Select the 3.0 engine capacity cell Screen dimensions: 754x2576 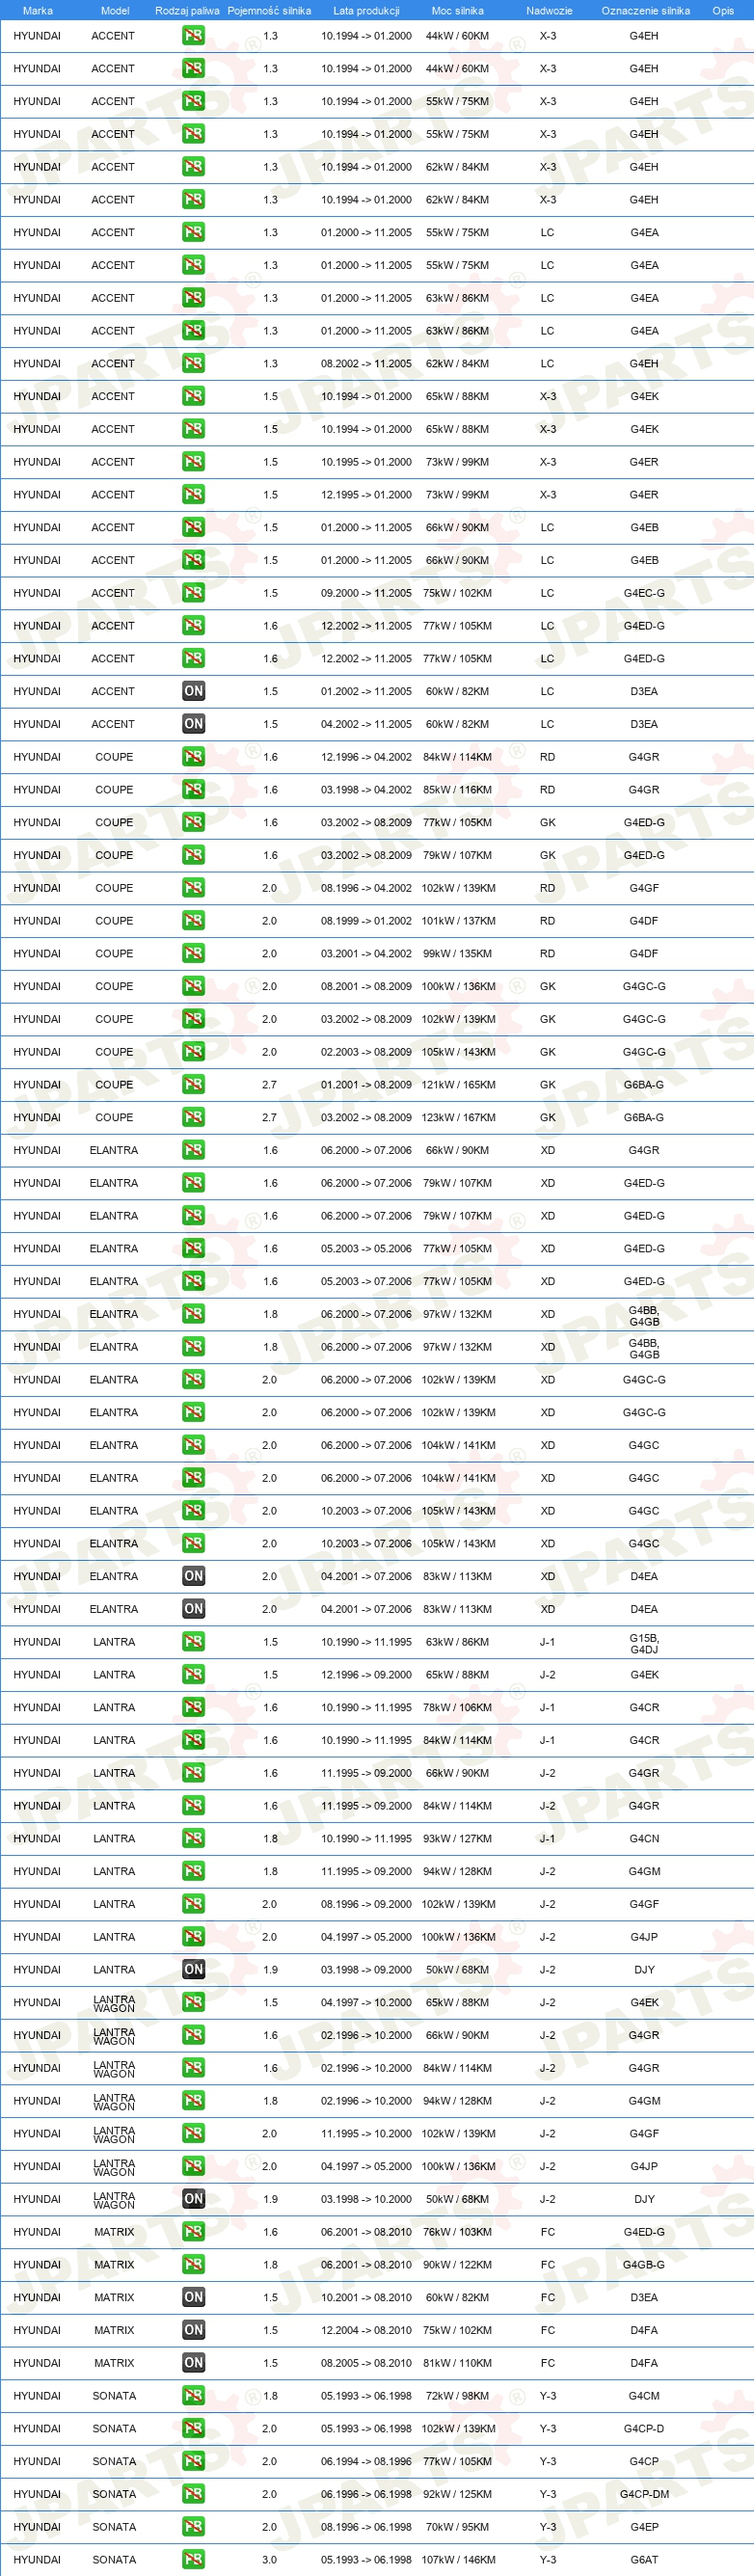[270, 2560]
